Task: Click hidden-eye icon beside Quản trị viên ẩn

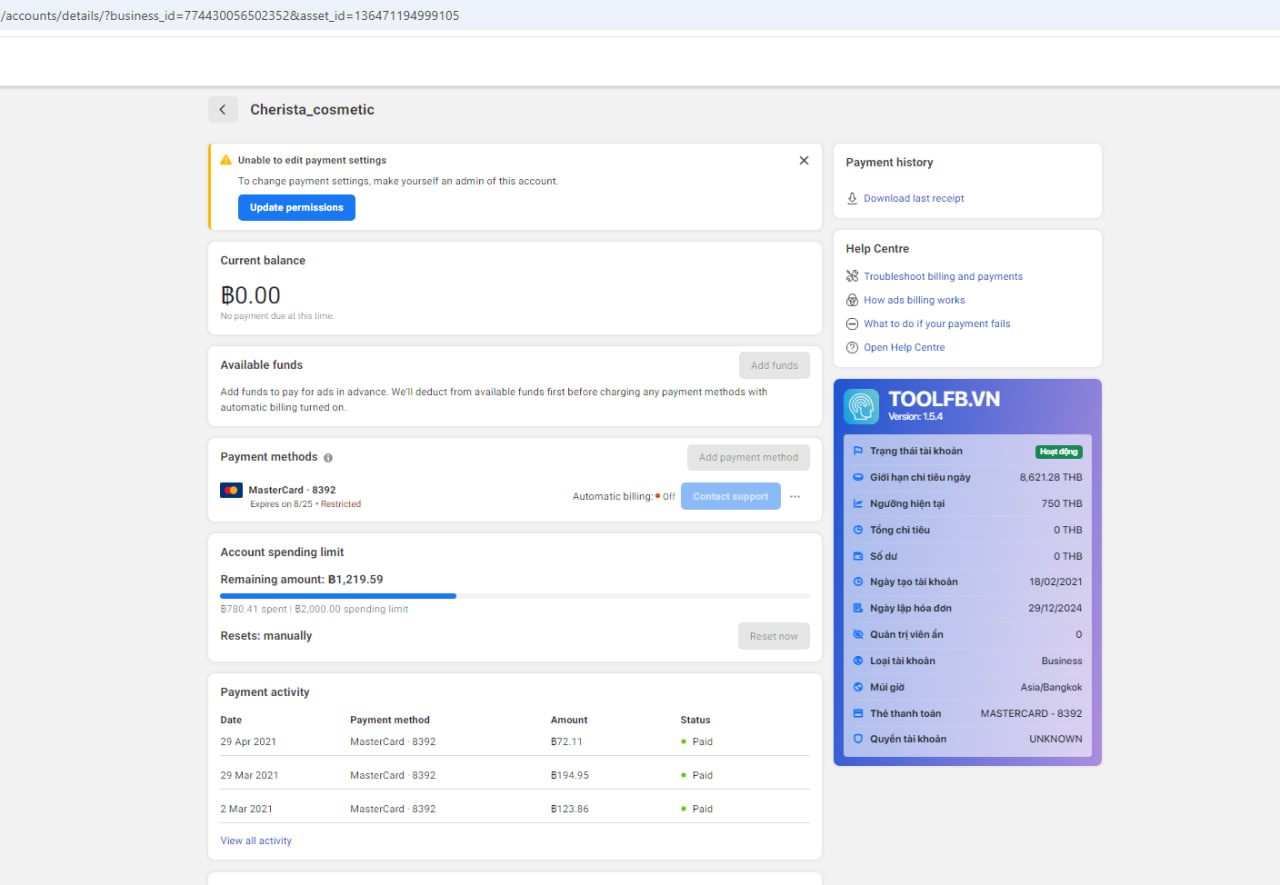Action: tap(858, 634)
